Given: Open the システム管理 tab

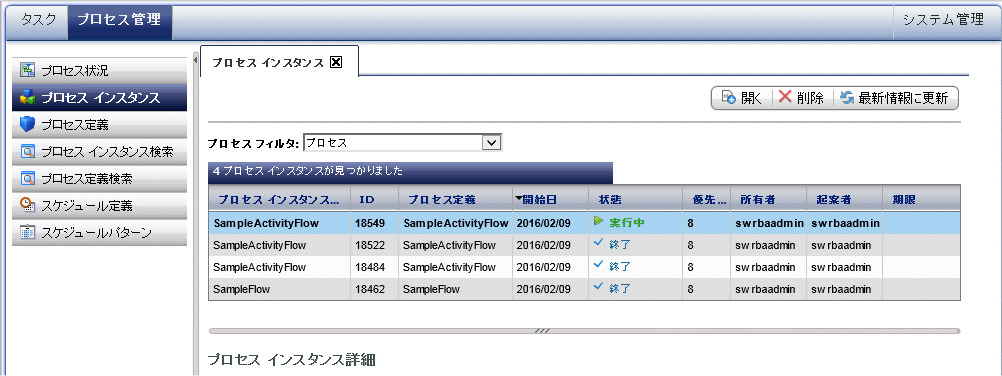Looking at the screenshot, I should click(943, 19).
